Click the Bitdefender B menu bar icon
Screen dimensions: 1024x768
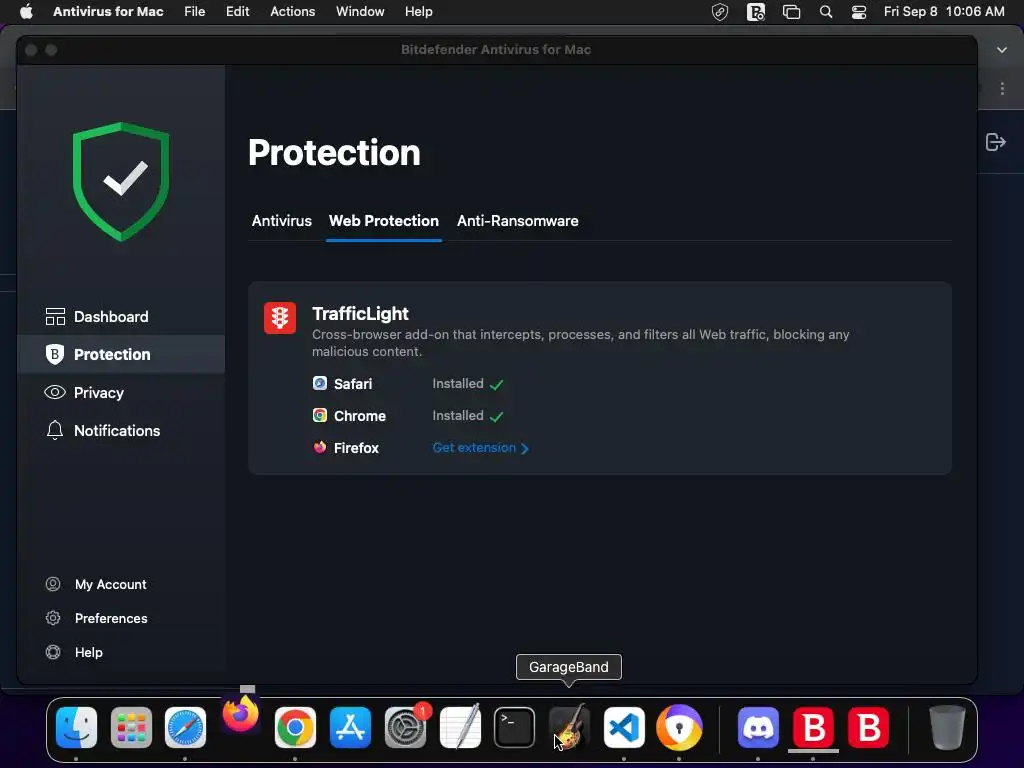tap(756, 12)
